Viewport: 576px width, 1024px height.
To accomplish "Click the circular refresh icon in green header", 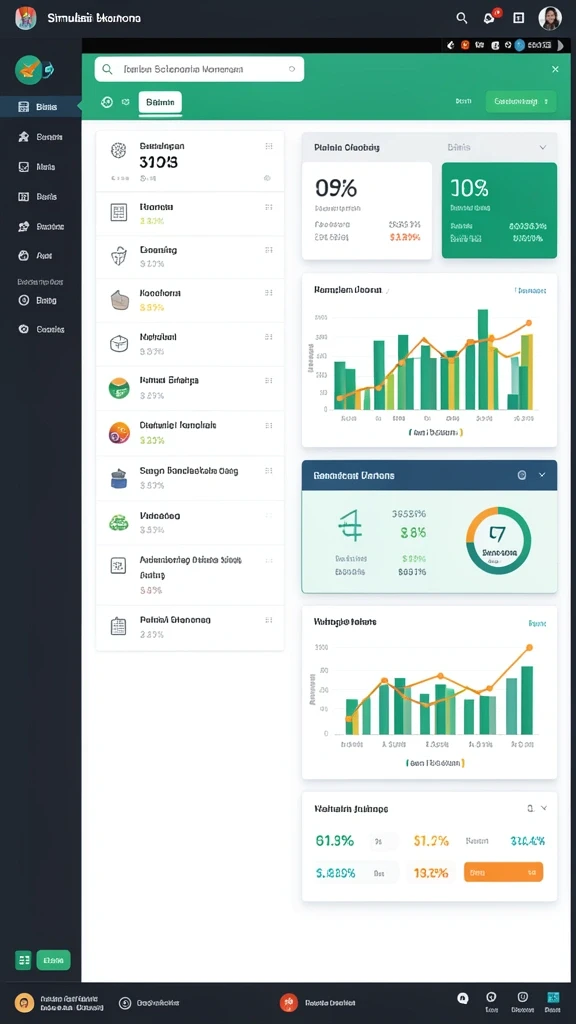I will pyautogui.click(x=107, y=102).
